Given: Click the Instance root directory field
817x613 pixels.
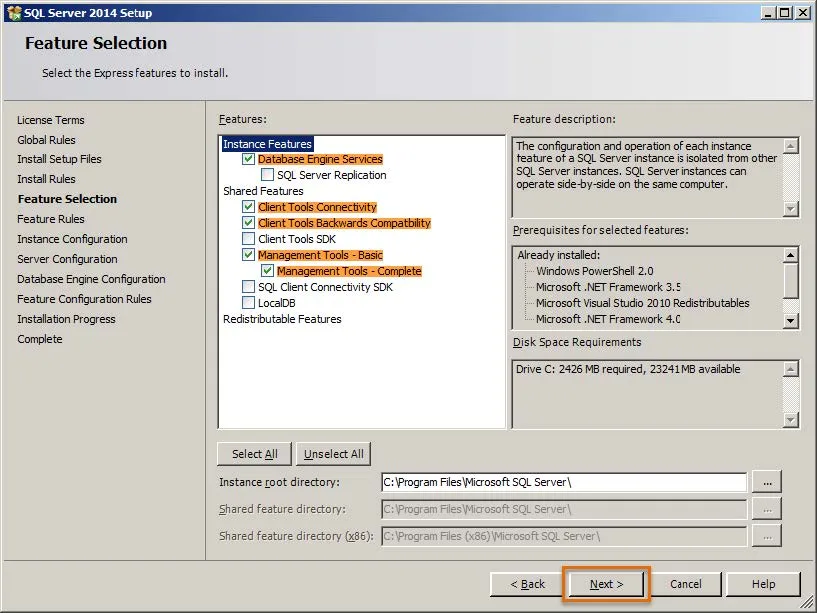Looking at the screenshot, I should pos(564,483).
